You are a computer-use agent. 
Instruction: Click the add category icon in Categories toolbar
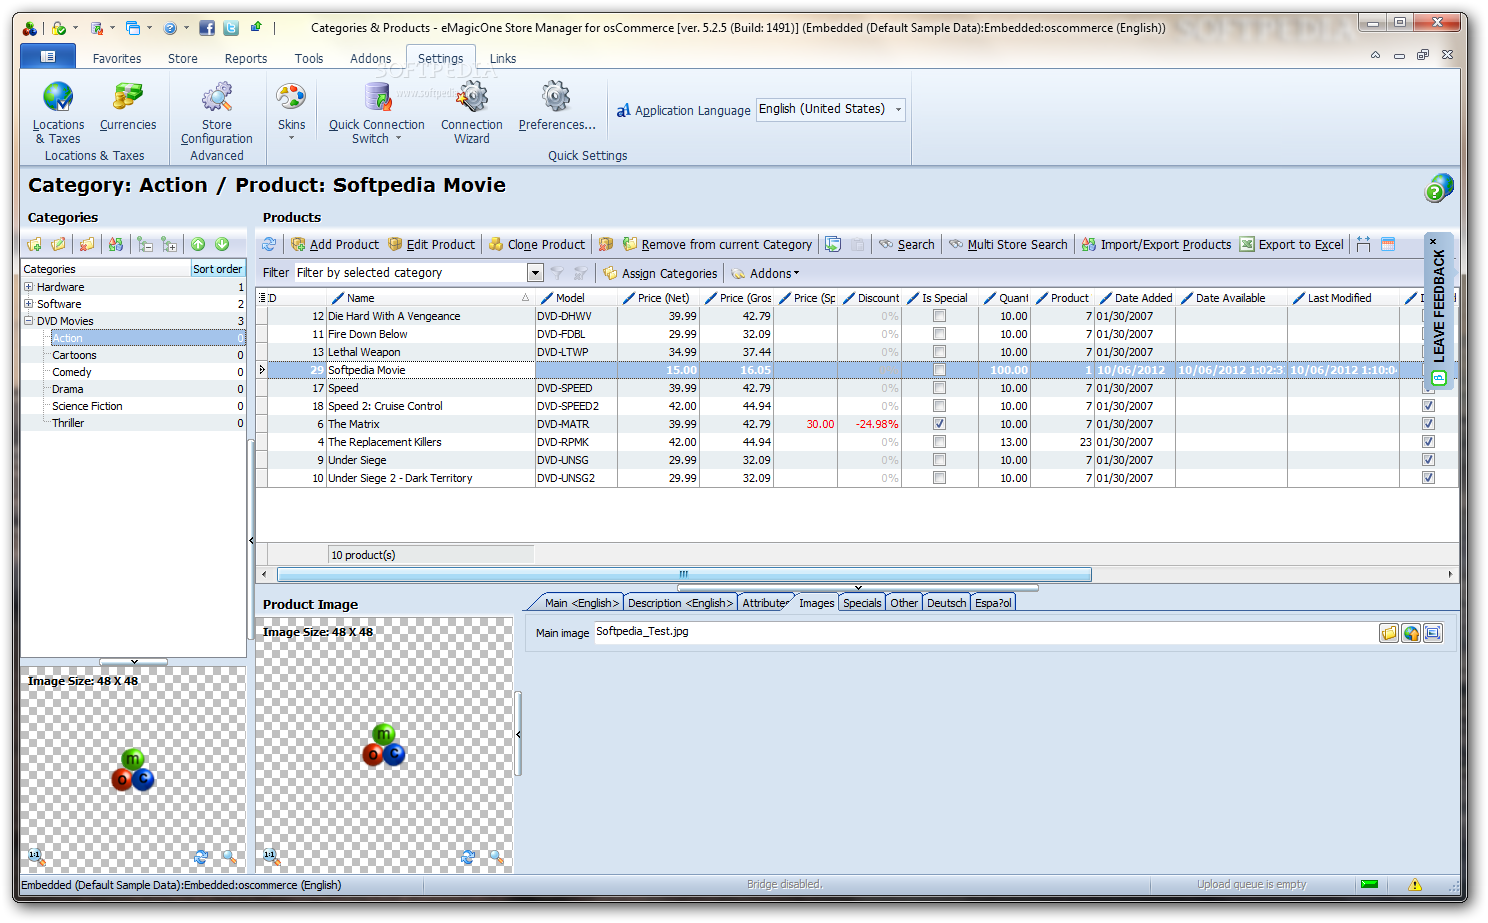click(35, 244)
